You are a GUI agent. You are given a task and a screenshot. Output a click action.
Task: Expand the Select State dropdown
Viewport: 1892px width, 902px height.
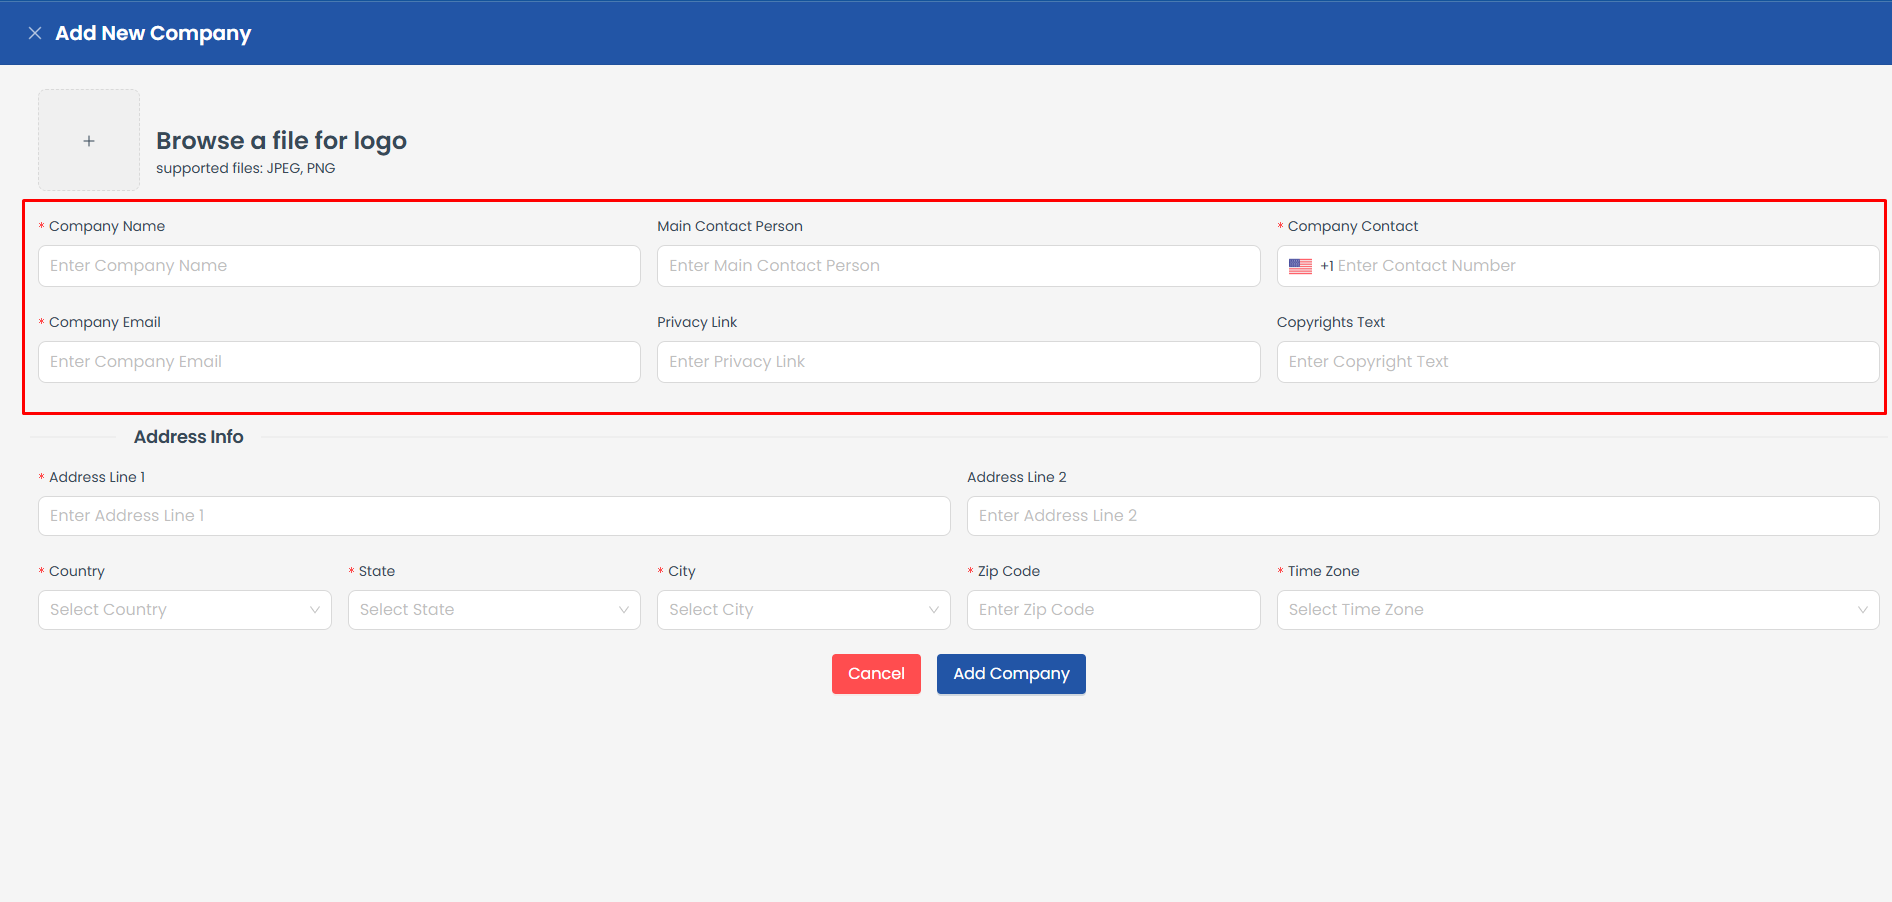494,610
